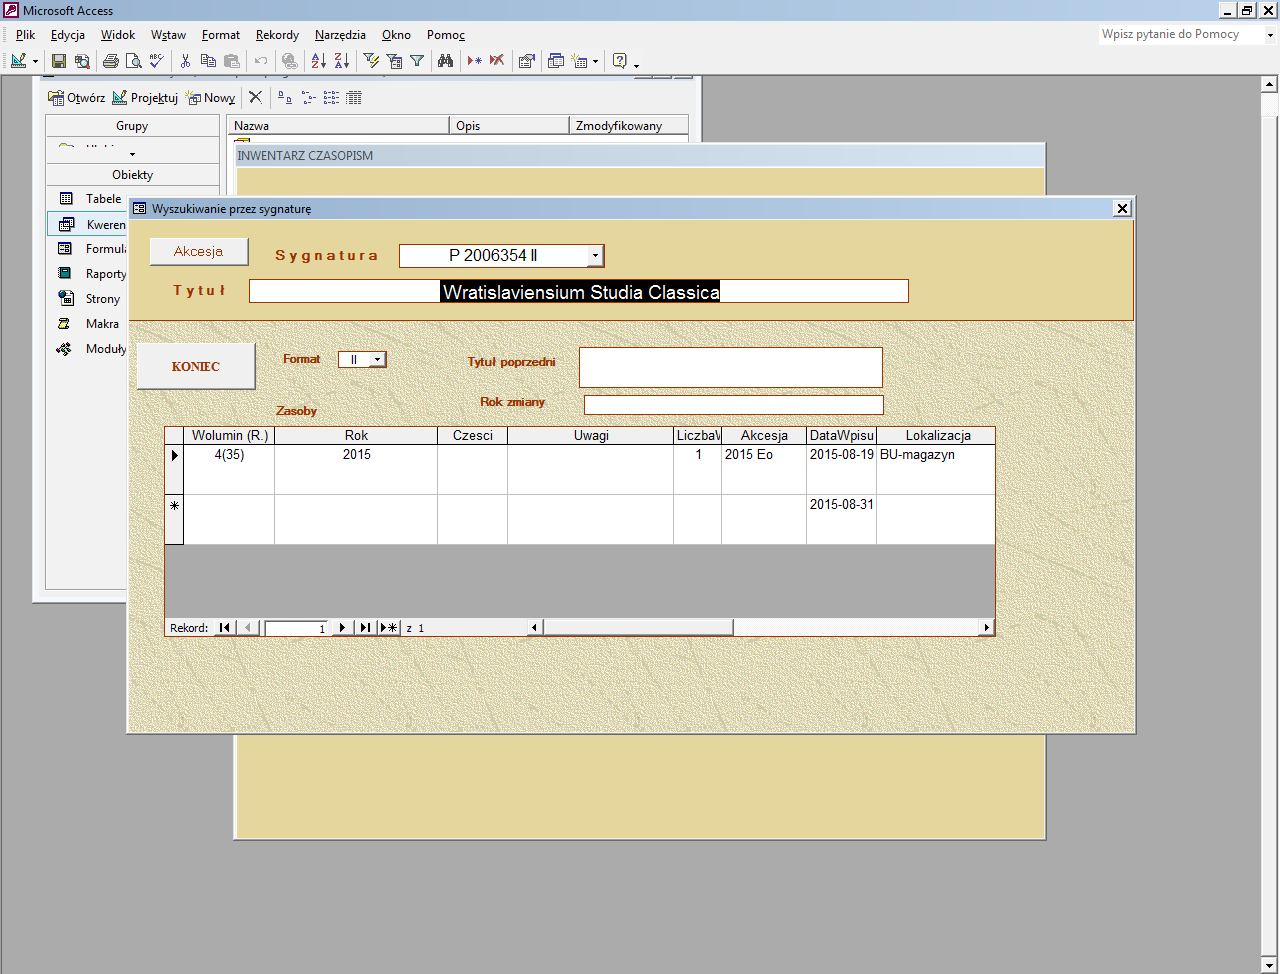This screenshot has height=974, width=1280.
Task: Open the Format combo box dropdown
Action: [x=377, y=359]
